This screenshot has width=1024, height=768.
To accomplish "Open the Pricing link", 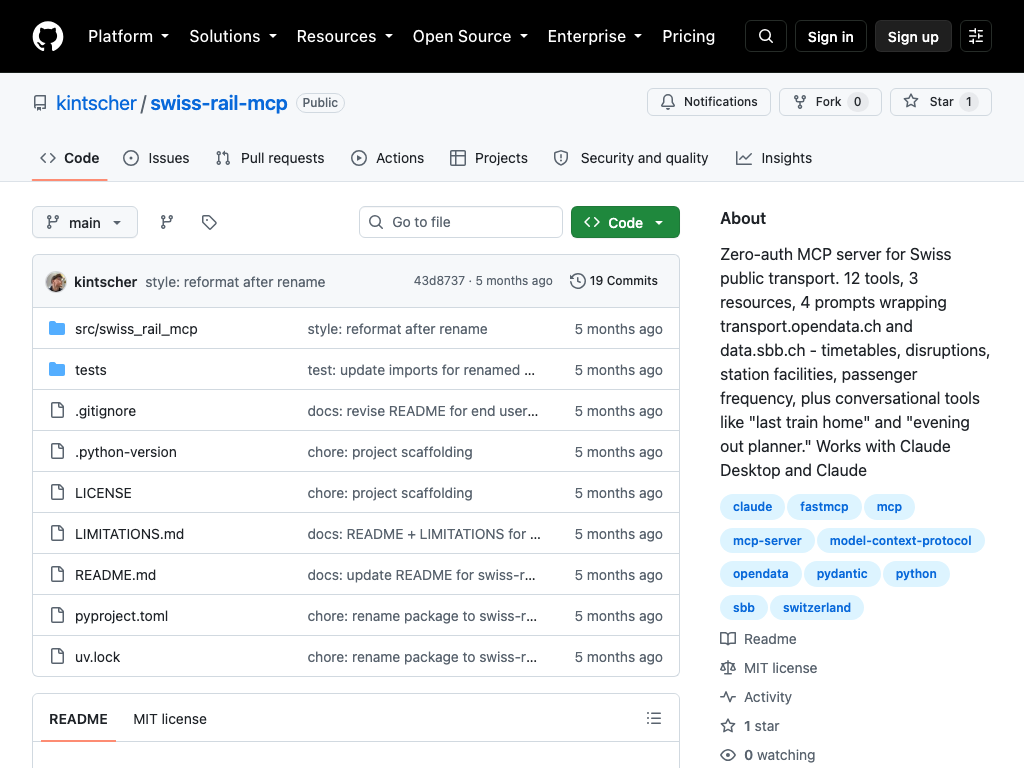I will (688, 37).
